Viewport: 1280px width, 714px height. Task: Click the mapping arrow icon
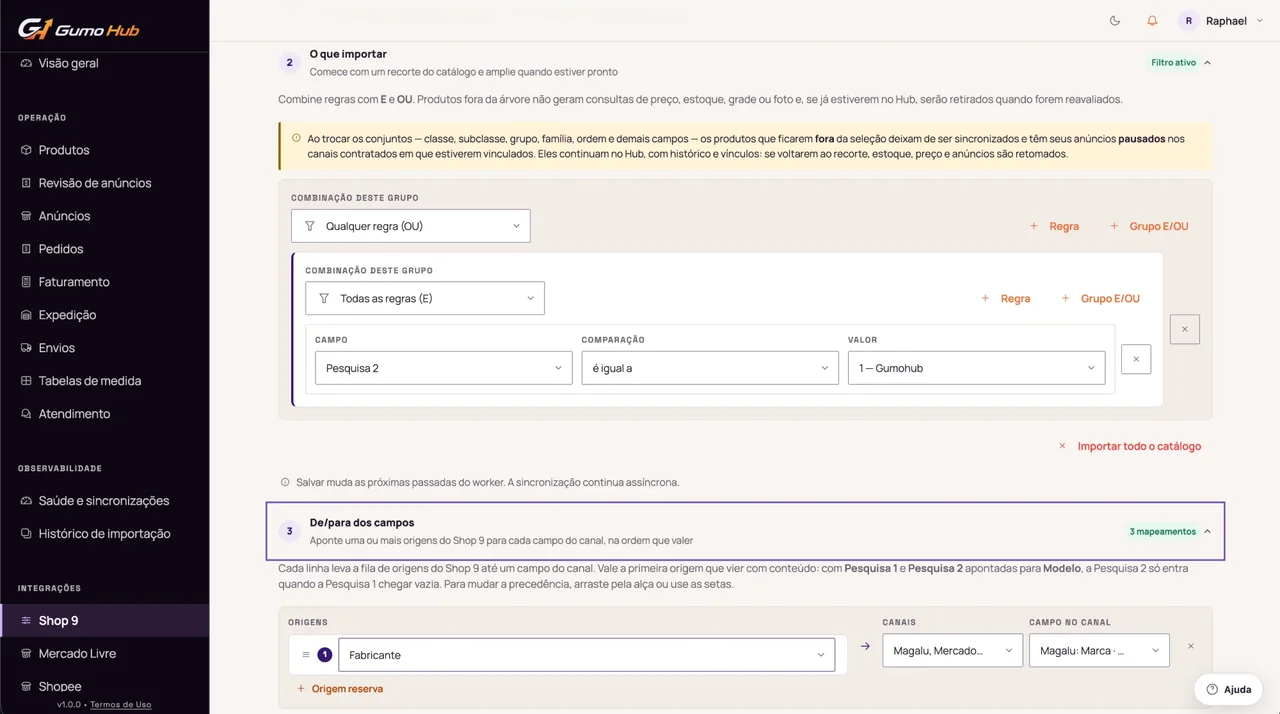coord(865,646)
